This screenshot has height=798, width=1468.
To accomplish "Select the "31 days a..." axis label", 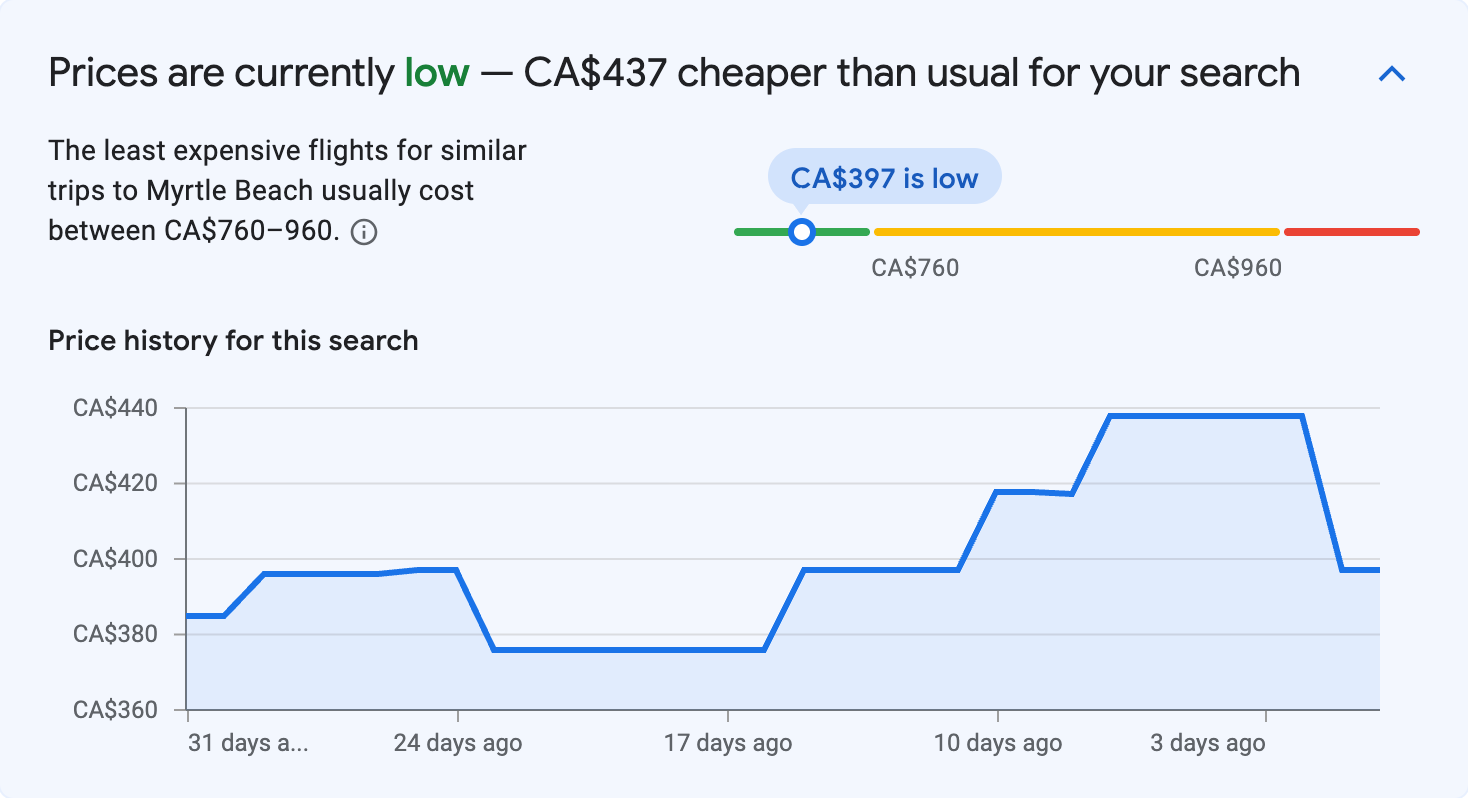I will click(x=250, y=743).
